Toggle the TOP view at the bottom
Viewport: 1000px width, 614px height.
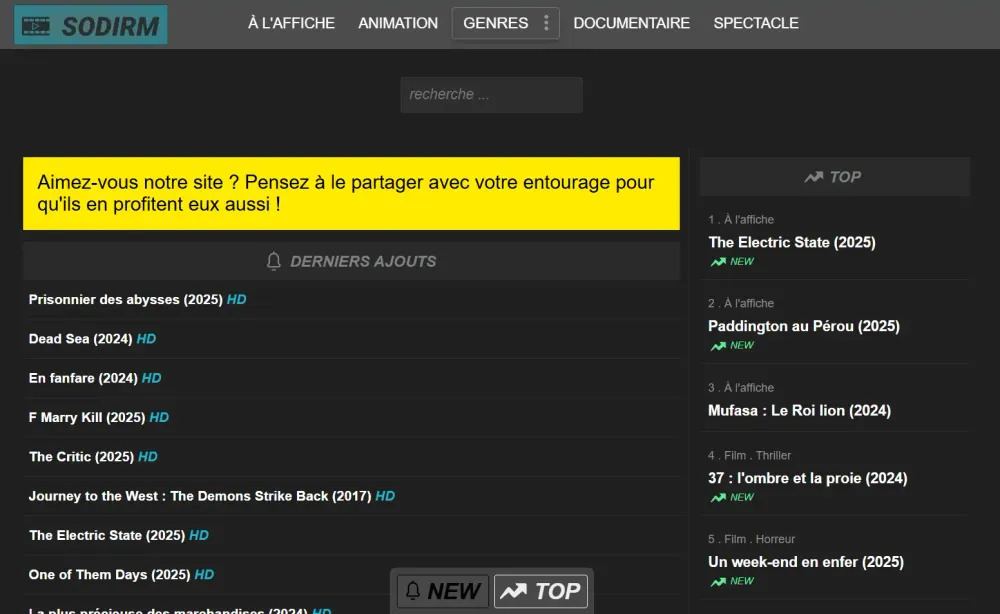pos(541,590)
